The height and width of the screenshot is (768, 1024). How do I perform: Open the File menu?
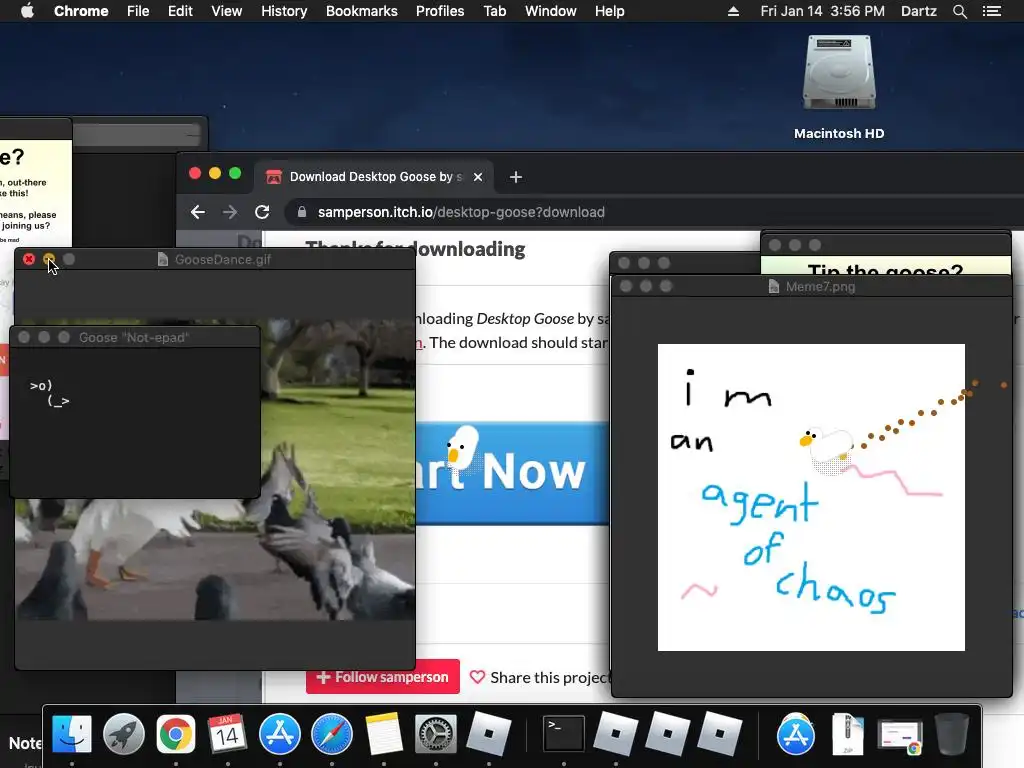[x=138, y=11]
